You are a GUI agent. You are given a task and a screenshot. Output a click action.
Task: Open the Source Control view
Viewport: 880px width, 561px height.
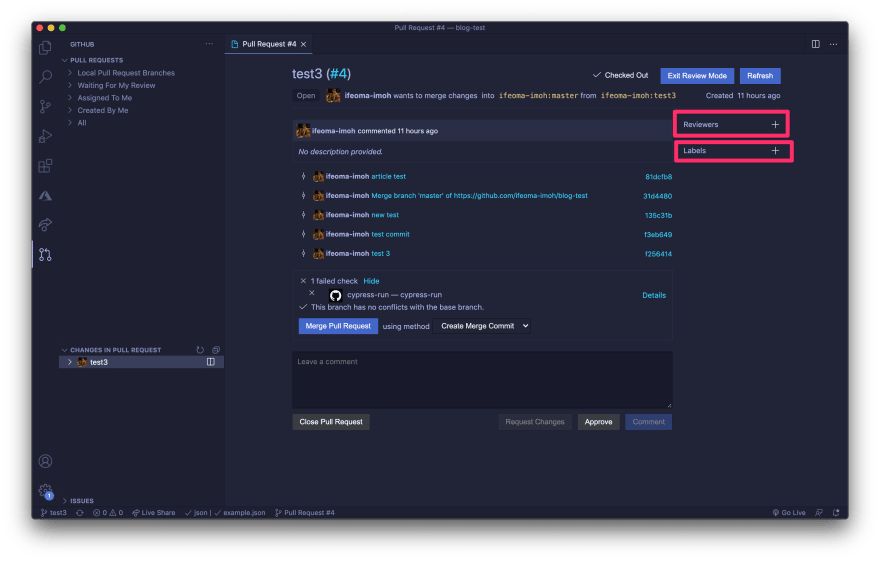(45, 106)
